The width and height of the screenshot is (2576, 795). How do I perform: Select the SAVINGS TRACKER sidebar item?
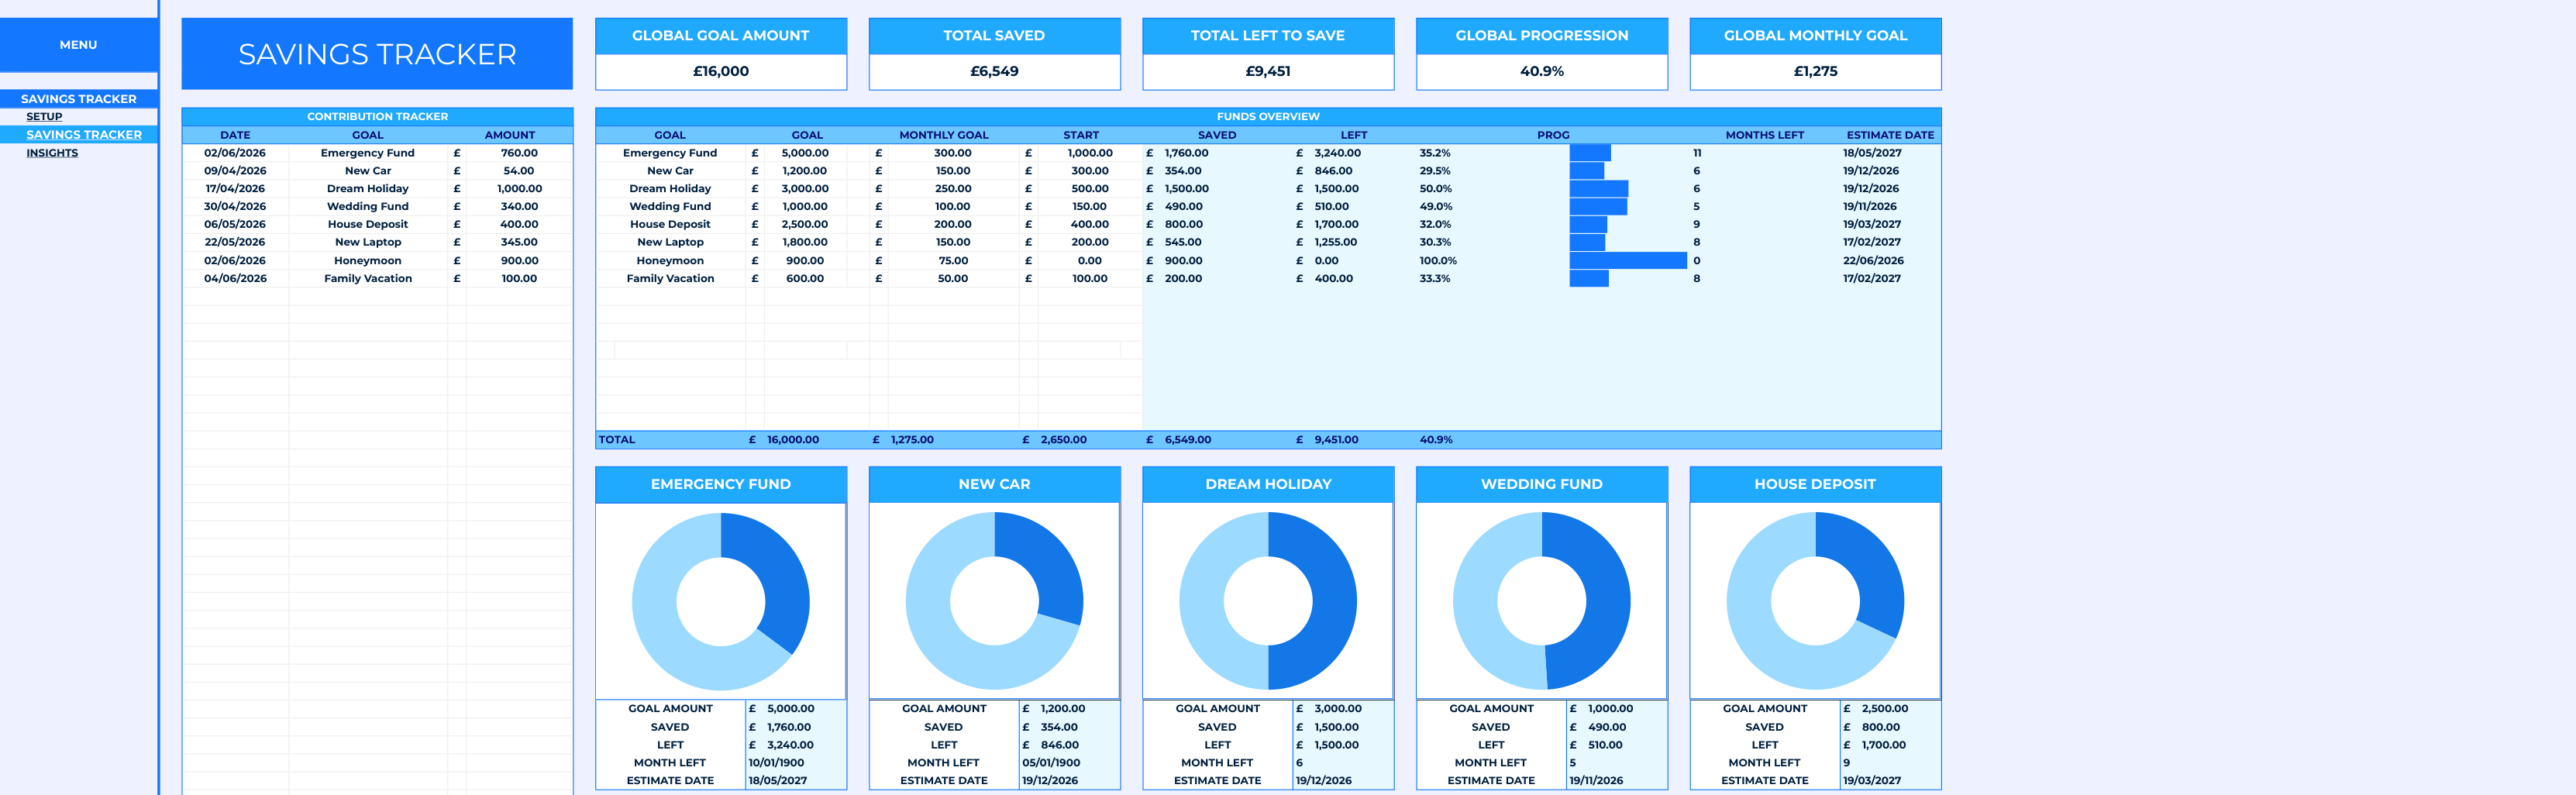tap(84, 135)
